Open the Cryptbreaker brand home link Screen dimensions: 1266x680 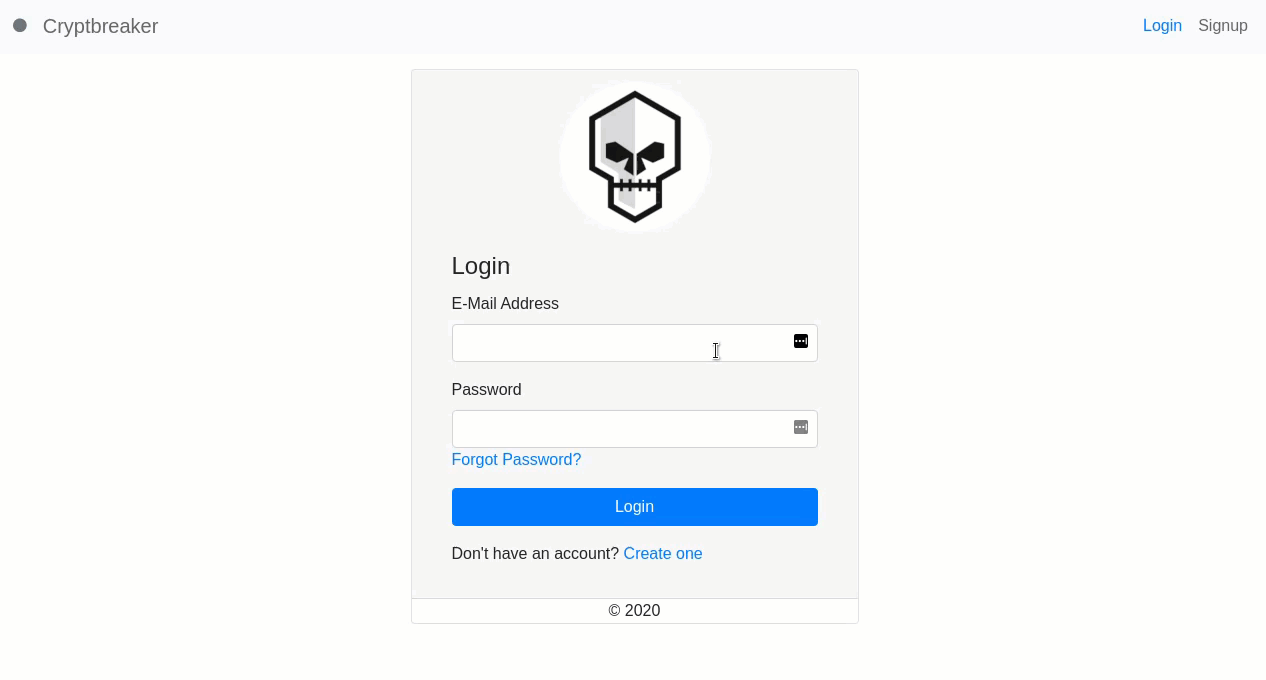(100, 26)
